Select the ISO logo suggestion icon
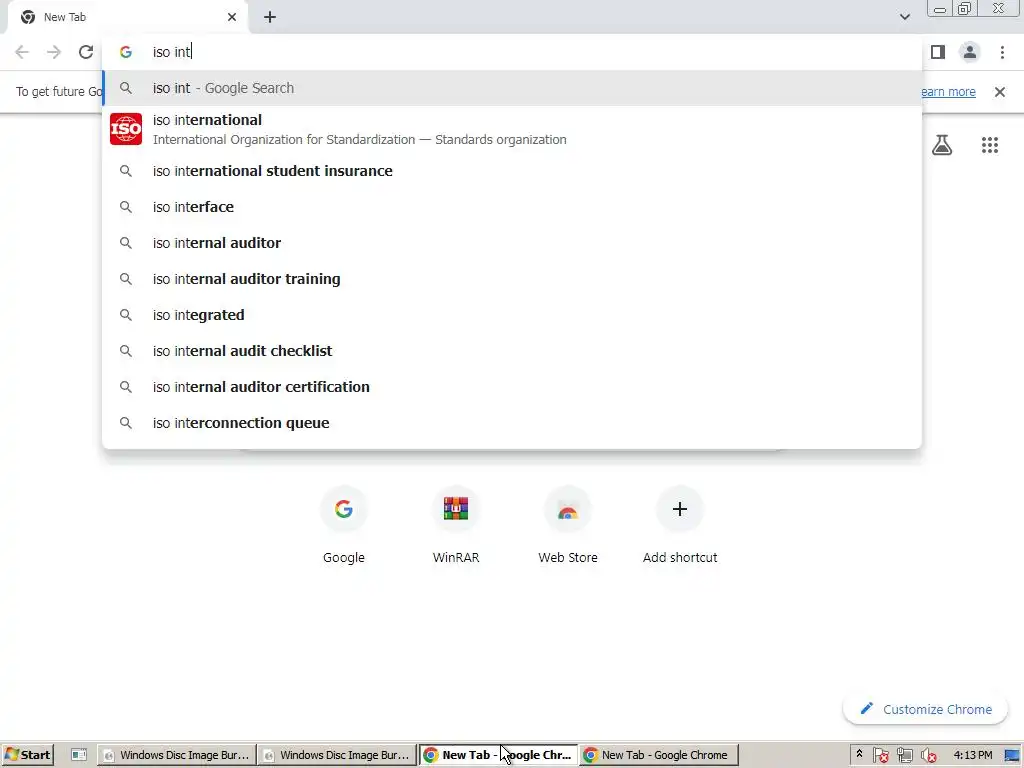The image size is (1024, 768). pos(126,129)
